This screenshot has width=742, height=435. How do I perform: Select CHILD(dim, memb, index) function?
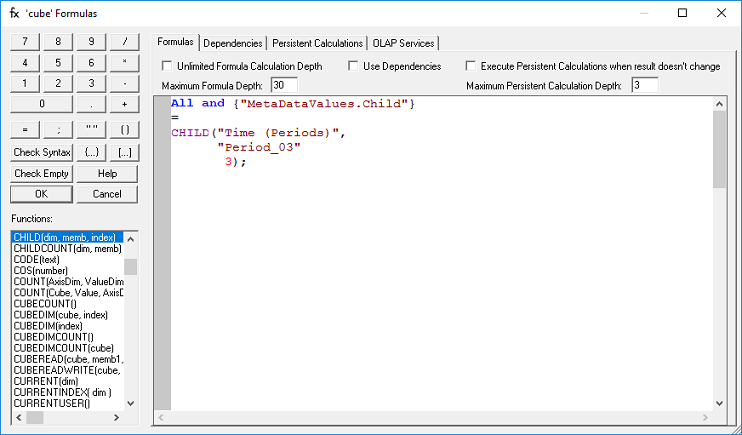point(67,238)
